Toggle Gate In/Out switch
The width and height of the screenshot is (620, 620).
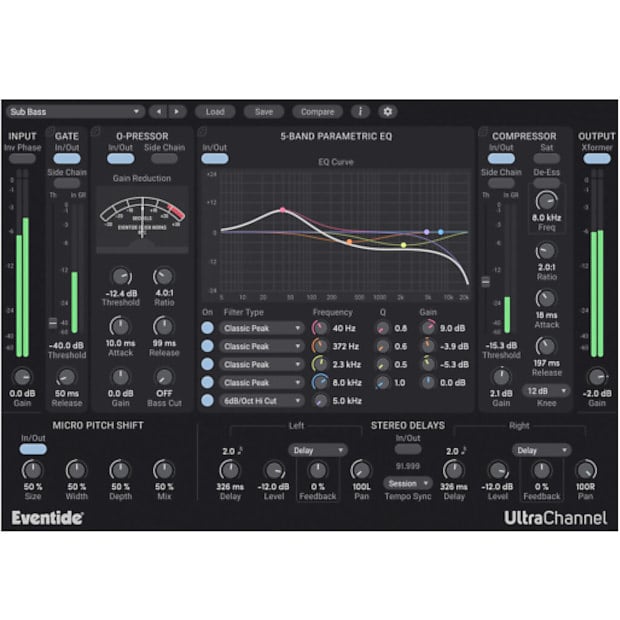pos(67,159)
